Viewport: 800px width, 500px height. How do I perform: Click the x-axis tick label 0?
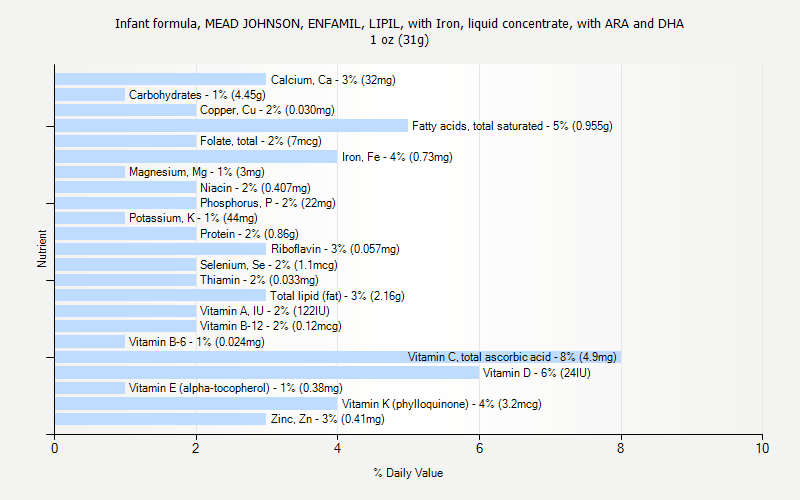(x=55, y=448)
